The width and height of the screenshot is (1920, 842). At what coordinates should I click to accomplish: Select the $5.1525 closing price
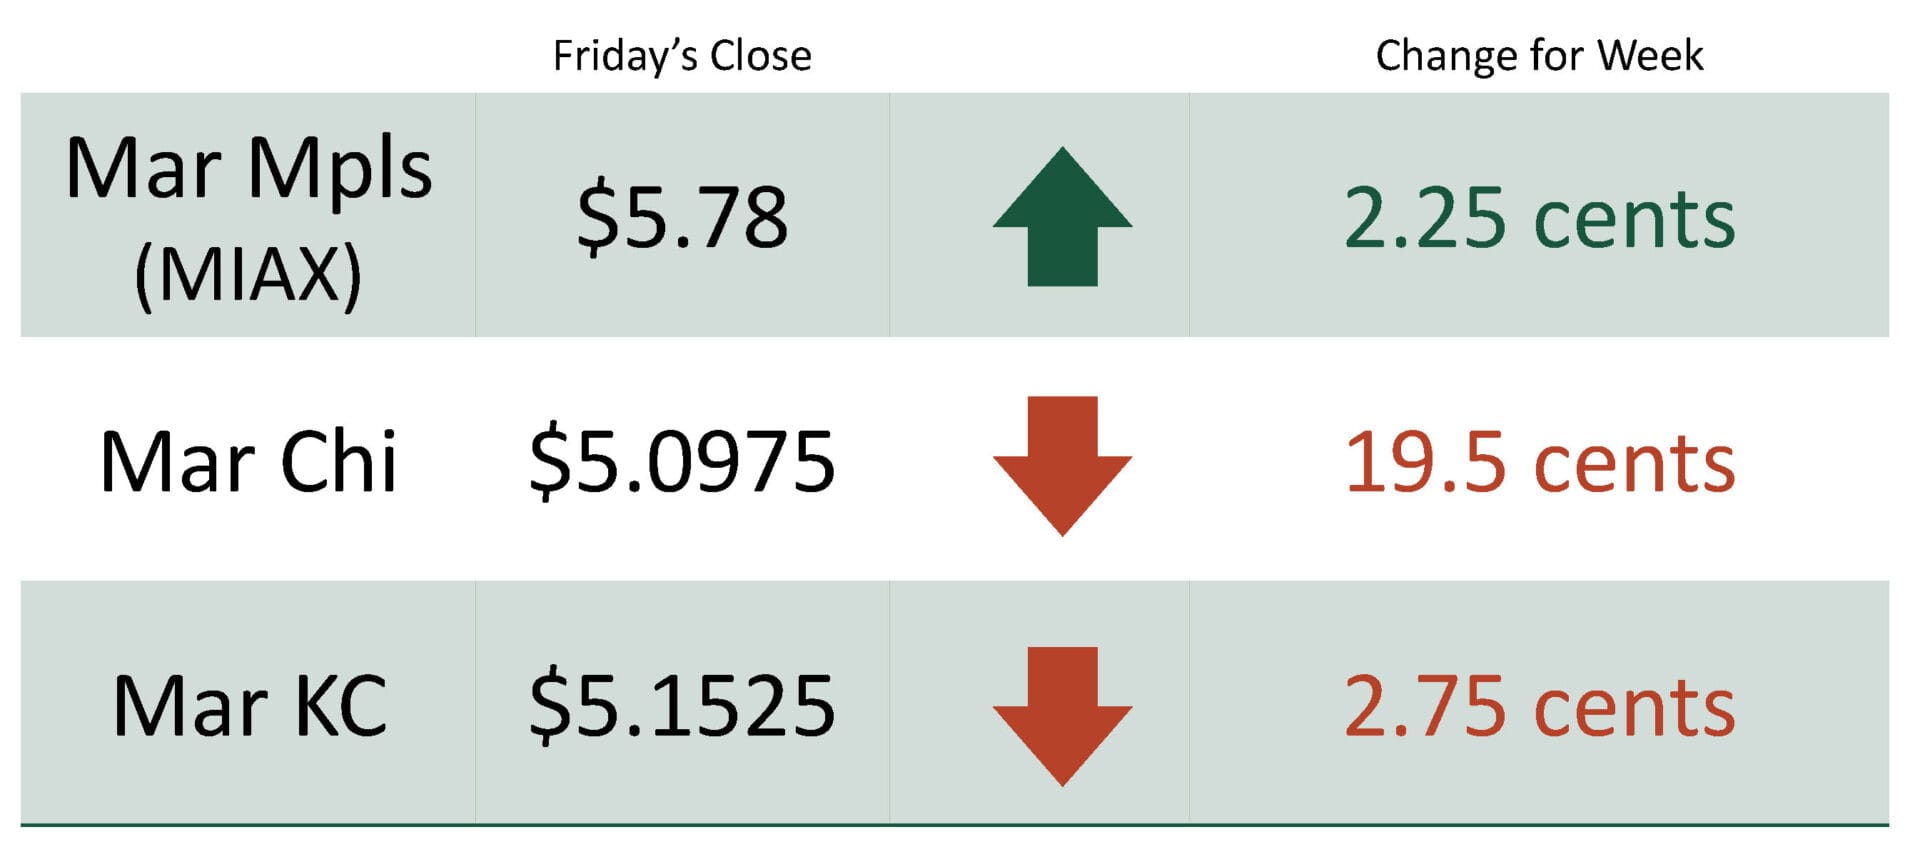682,707
